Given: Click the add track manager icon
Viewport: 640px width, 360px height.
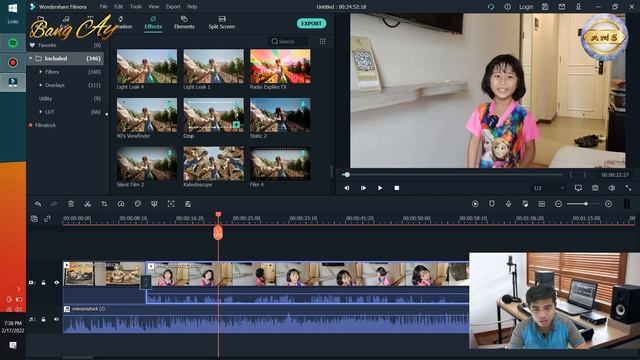Looking at the screenshot, I should point(34,219).
